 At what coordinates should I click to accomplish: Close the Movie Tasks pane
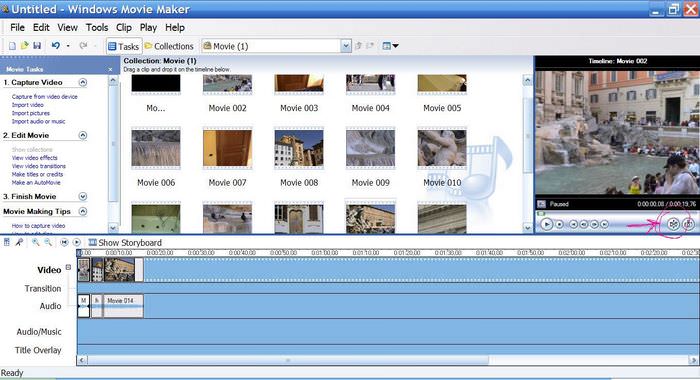pyautogui.click(x=110, y=69)
